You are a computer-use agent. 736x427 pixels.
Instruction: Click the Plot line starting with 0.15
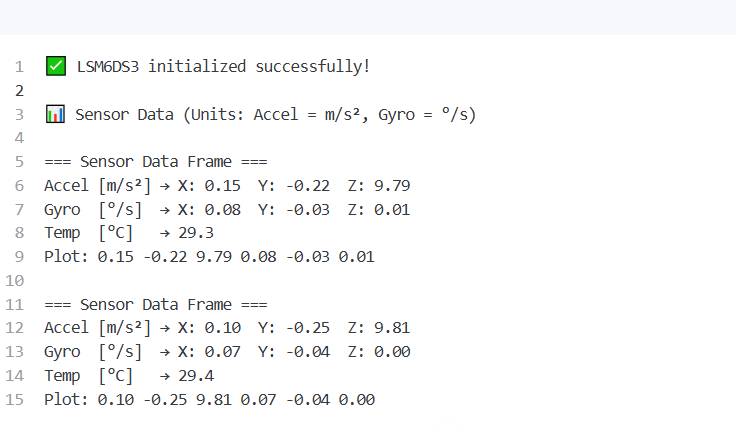tap(209, 257)
